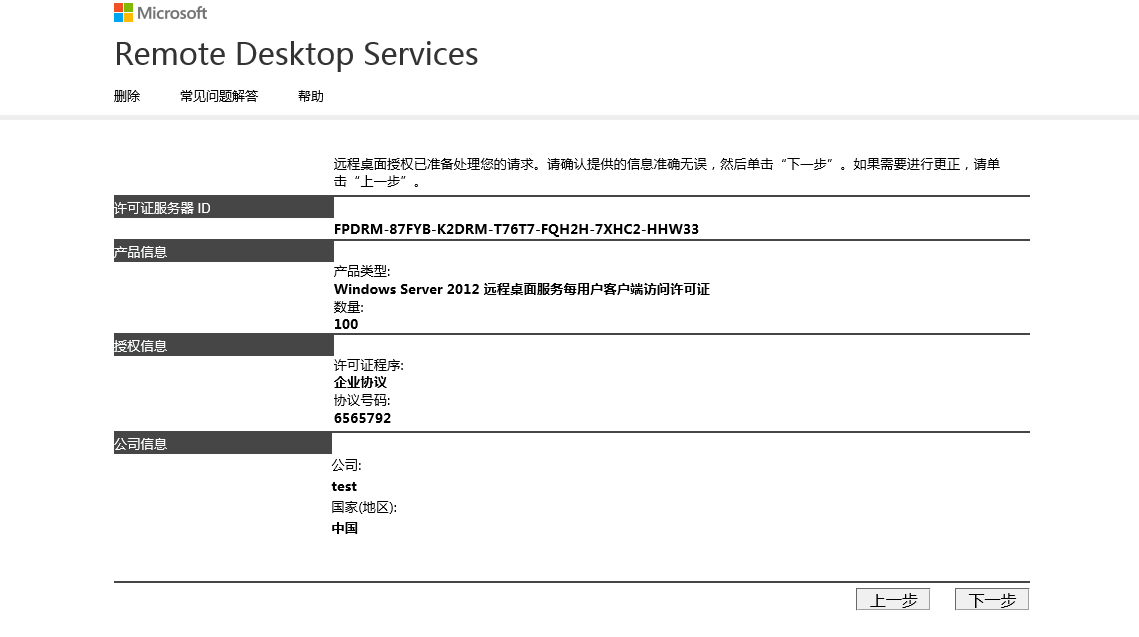Click the Microsoft four-square logo
The width and height of the screenshot is (1139, 637).
click(x=123, y=13)
